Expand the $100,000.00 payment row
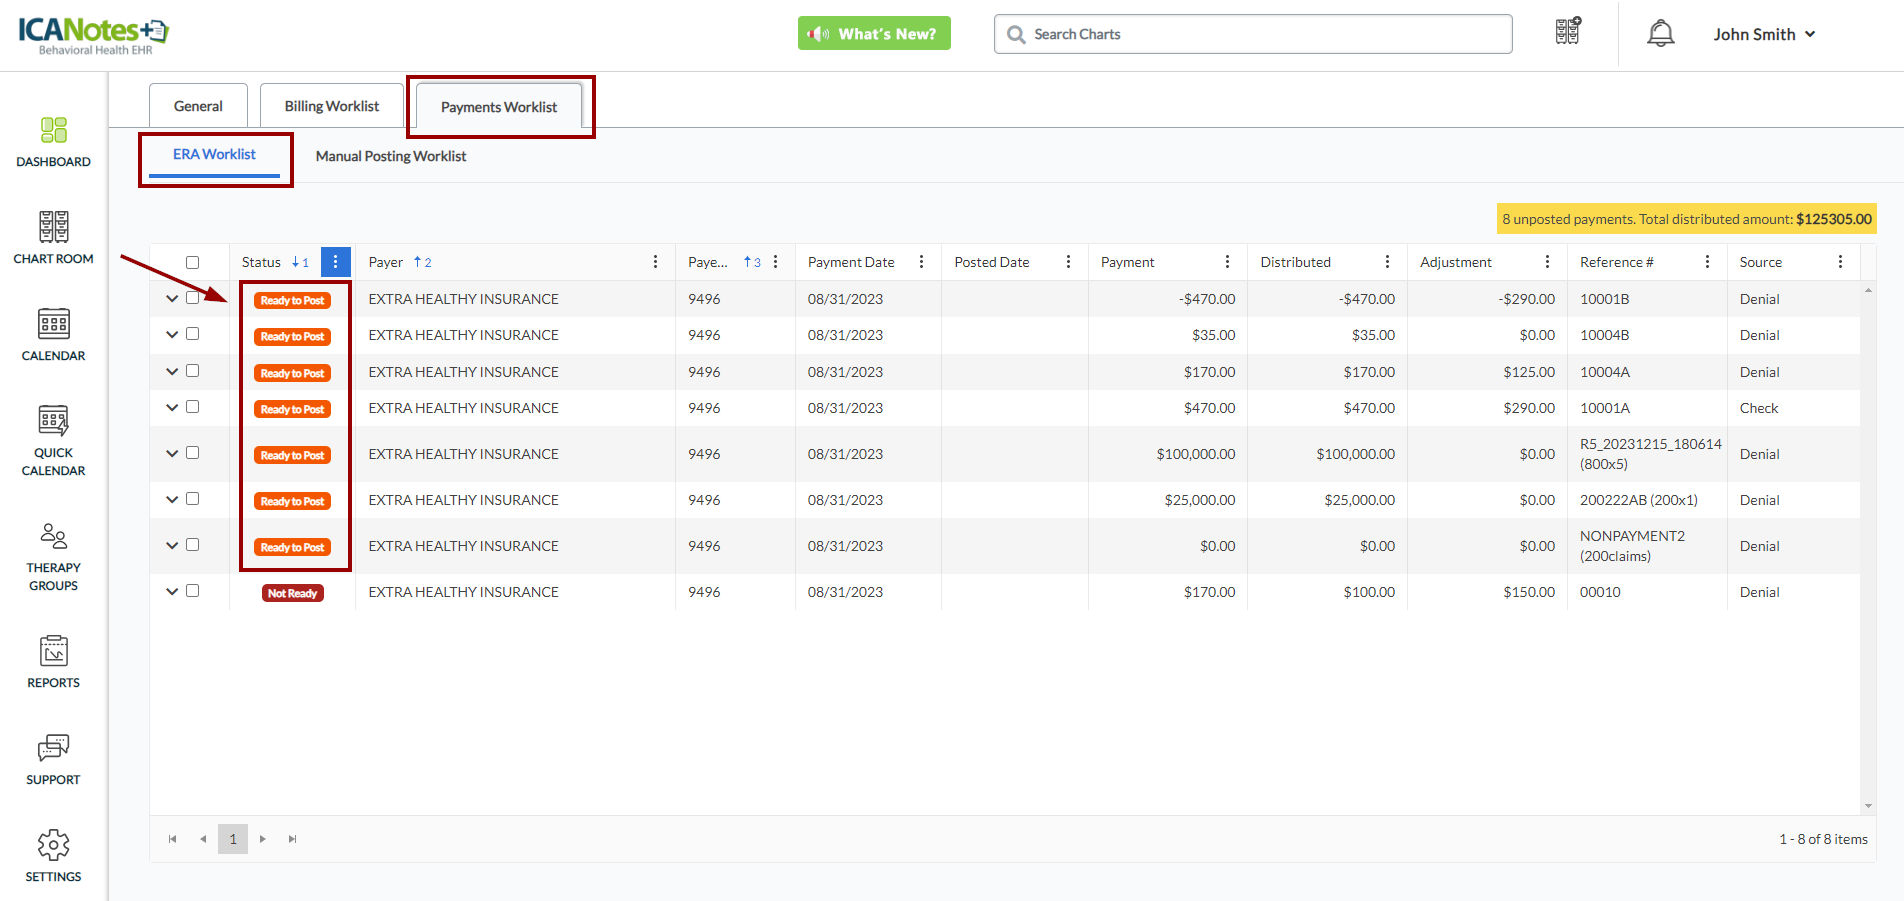The image size is (1904, 901). click(x=172, y=454)
